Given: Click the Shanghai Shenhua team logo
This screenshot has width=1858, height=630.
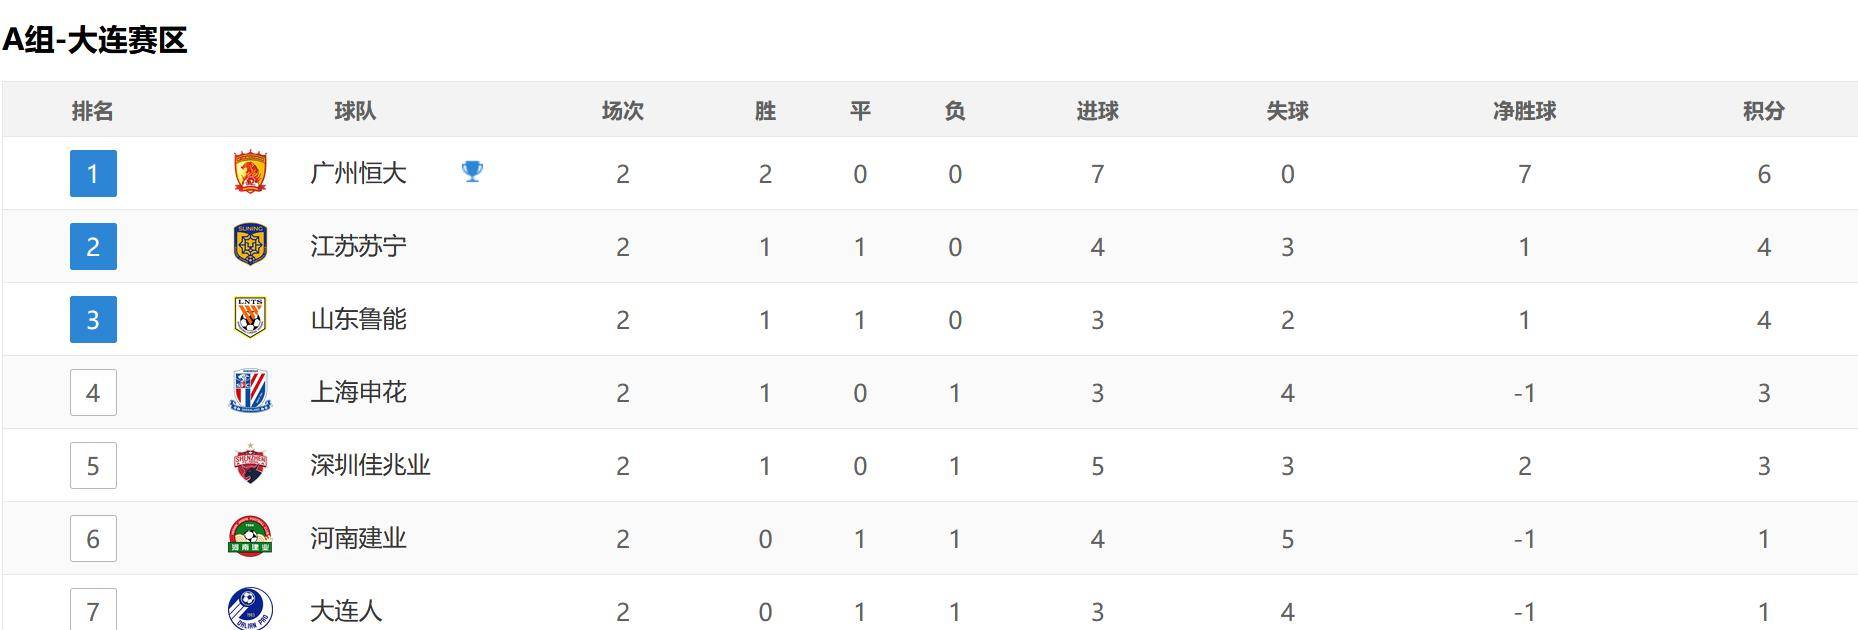Looking at the screenshot, I should click(250, 391).
